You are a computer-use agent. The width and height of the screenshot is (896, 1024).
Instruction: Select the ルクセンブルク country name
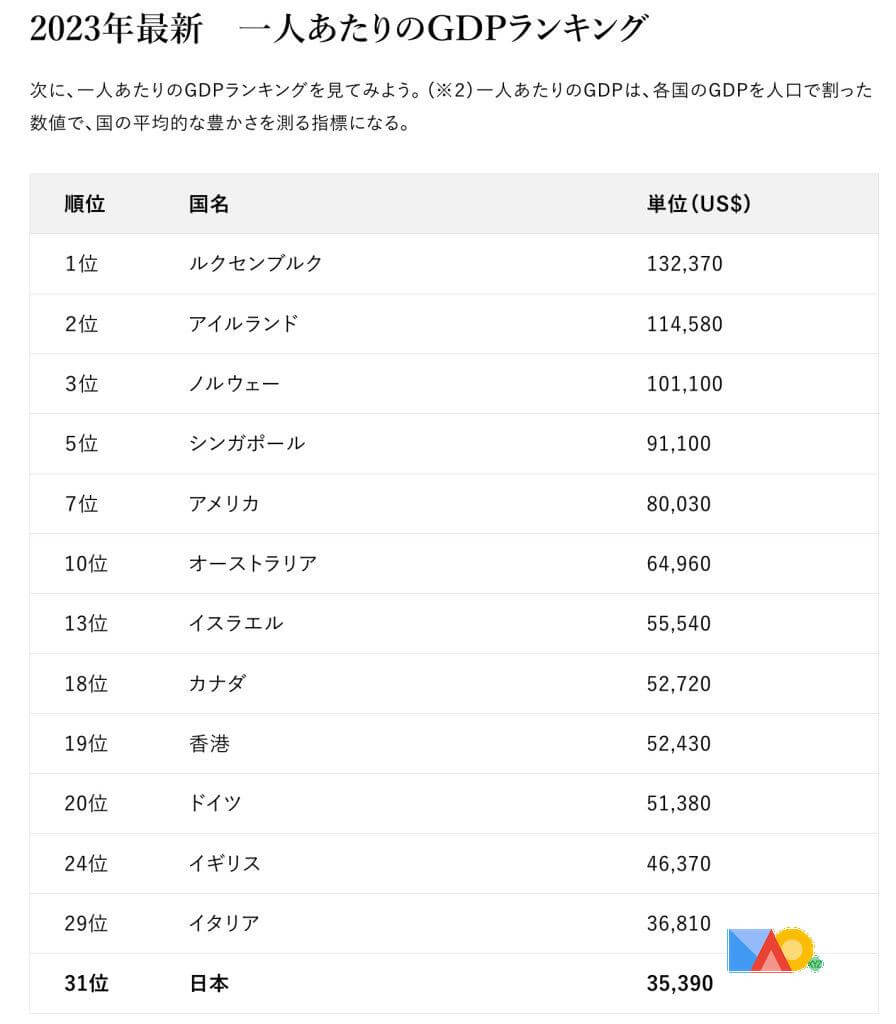tap(256, 264)
